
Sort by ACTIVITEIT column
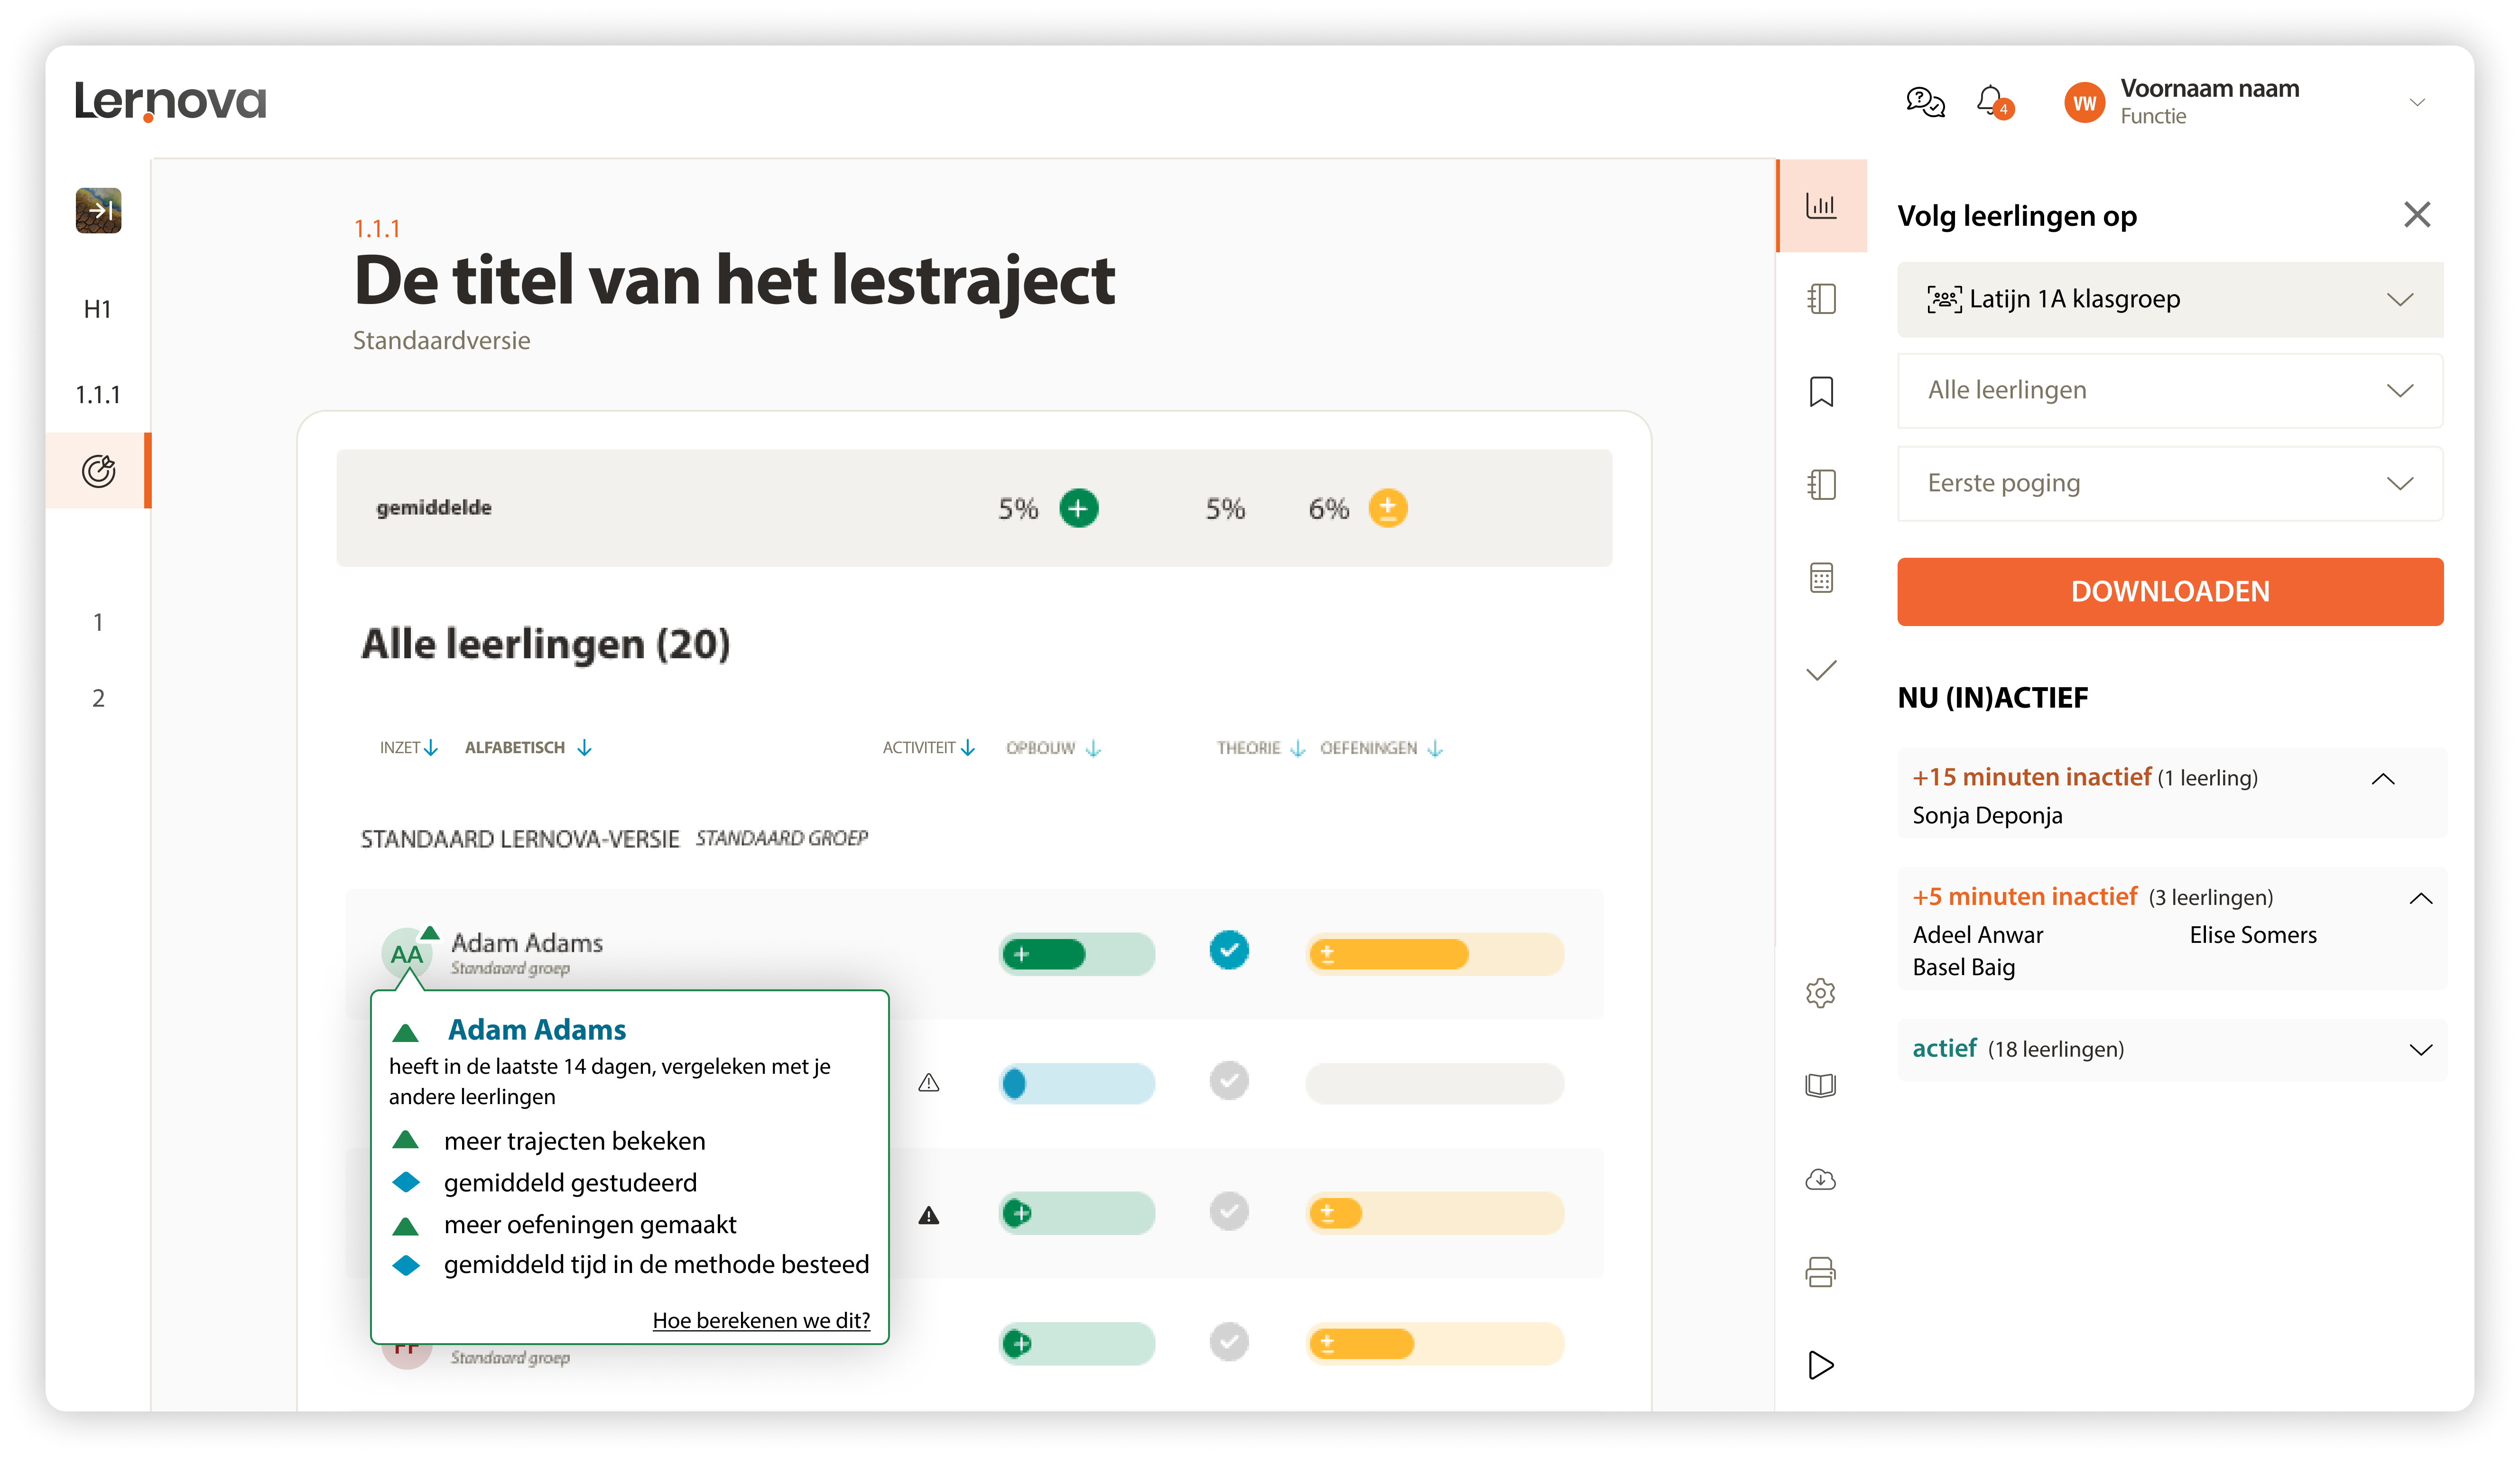pyautogui.click(x=928, y=747)
